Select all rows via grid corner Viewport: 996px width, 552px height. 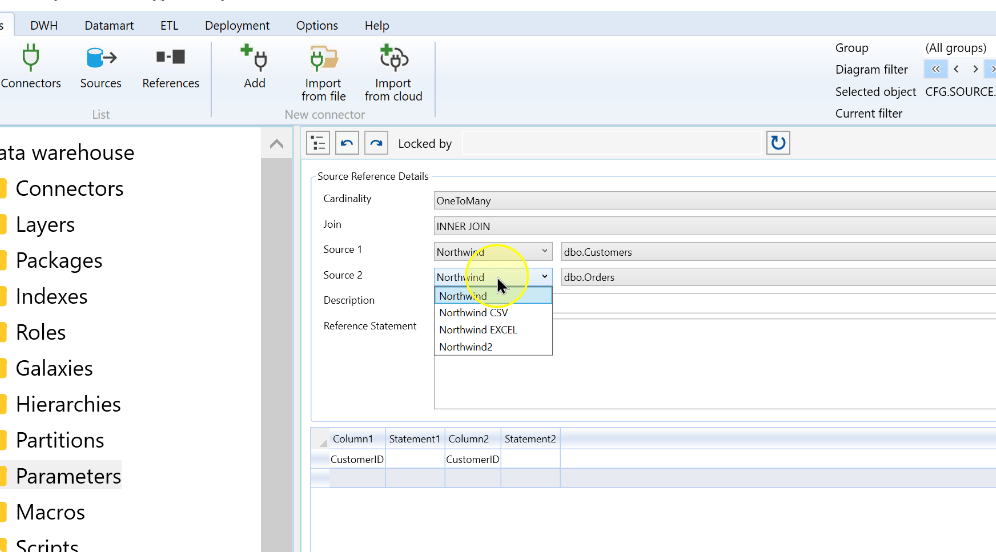coord(320,439)
